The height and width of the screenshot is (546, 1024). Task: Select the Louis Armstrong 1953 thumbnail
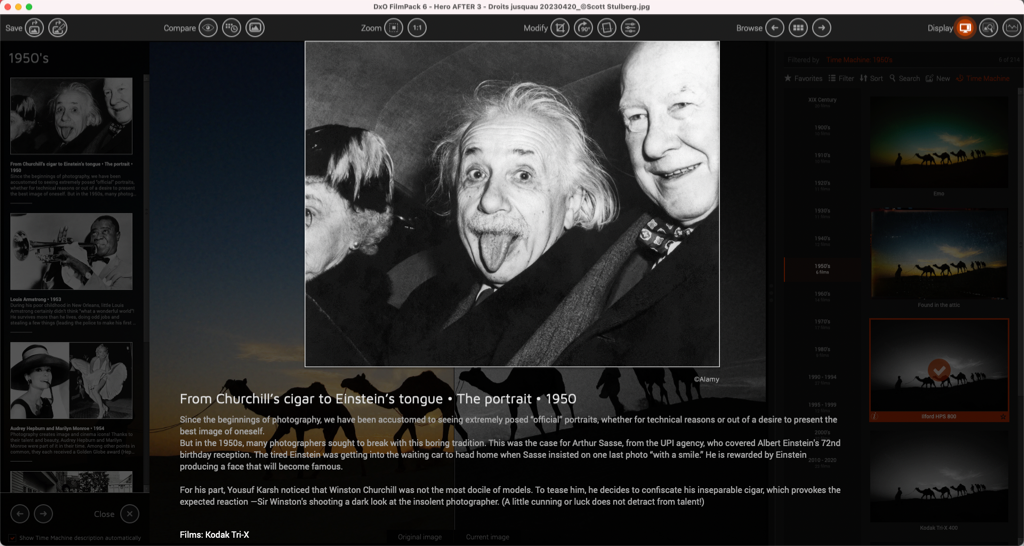[71, 252]
